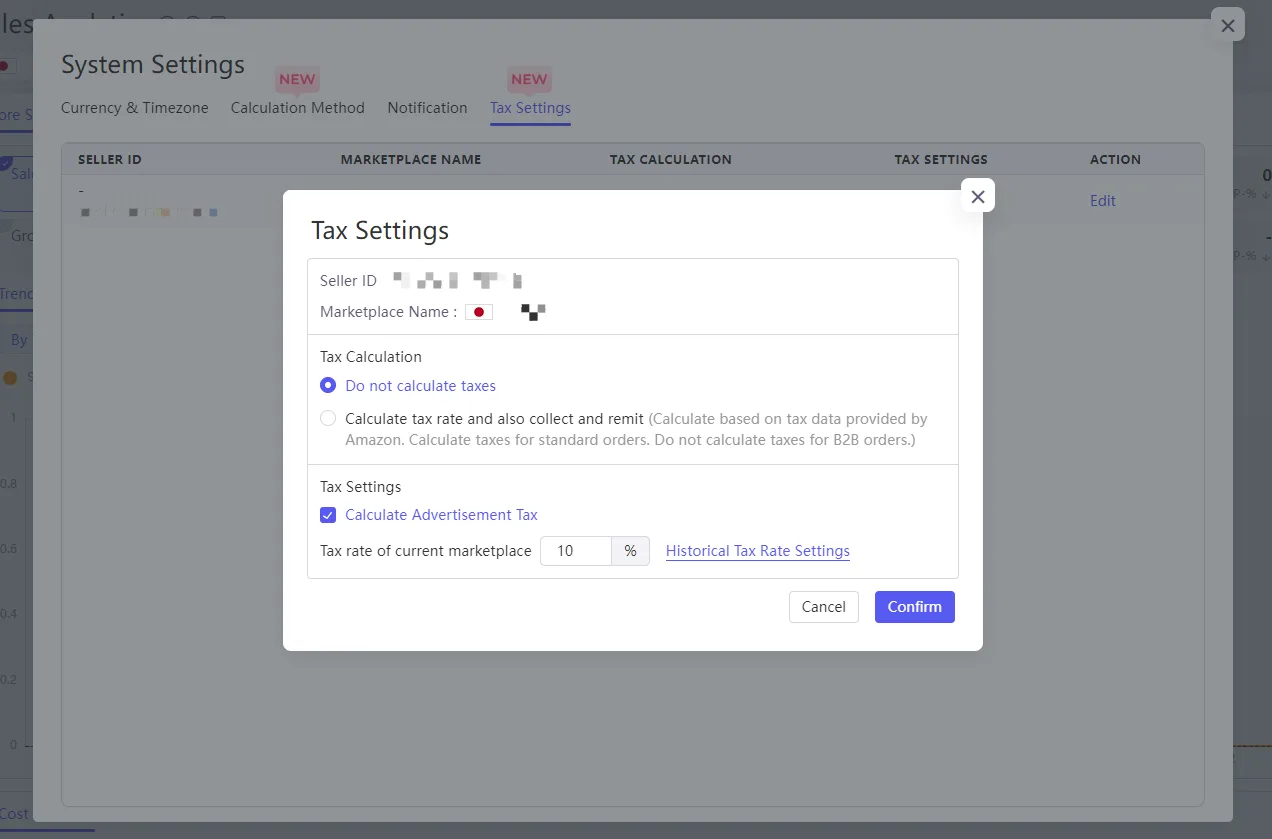
Task: Click the TAX SETTINGS column header
Action: click(941, 160)
